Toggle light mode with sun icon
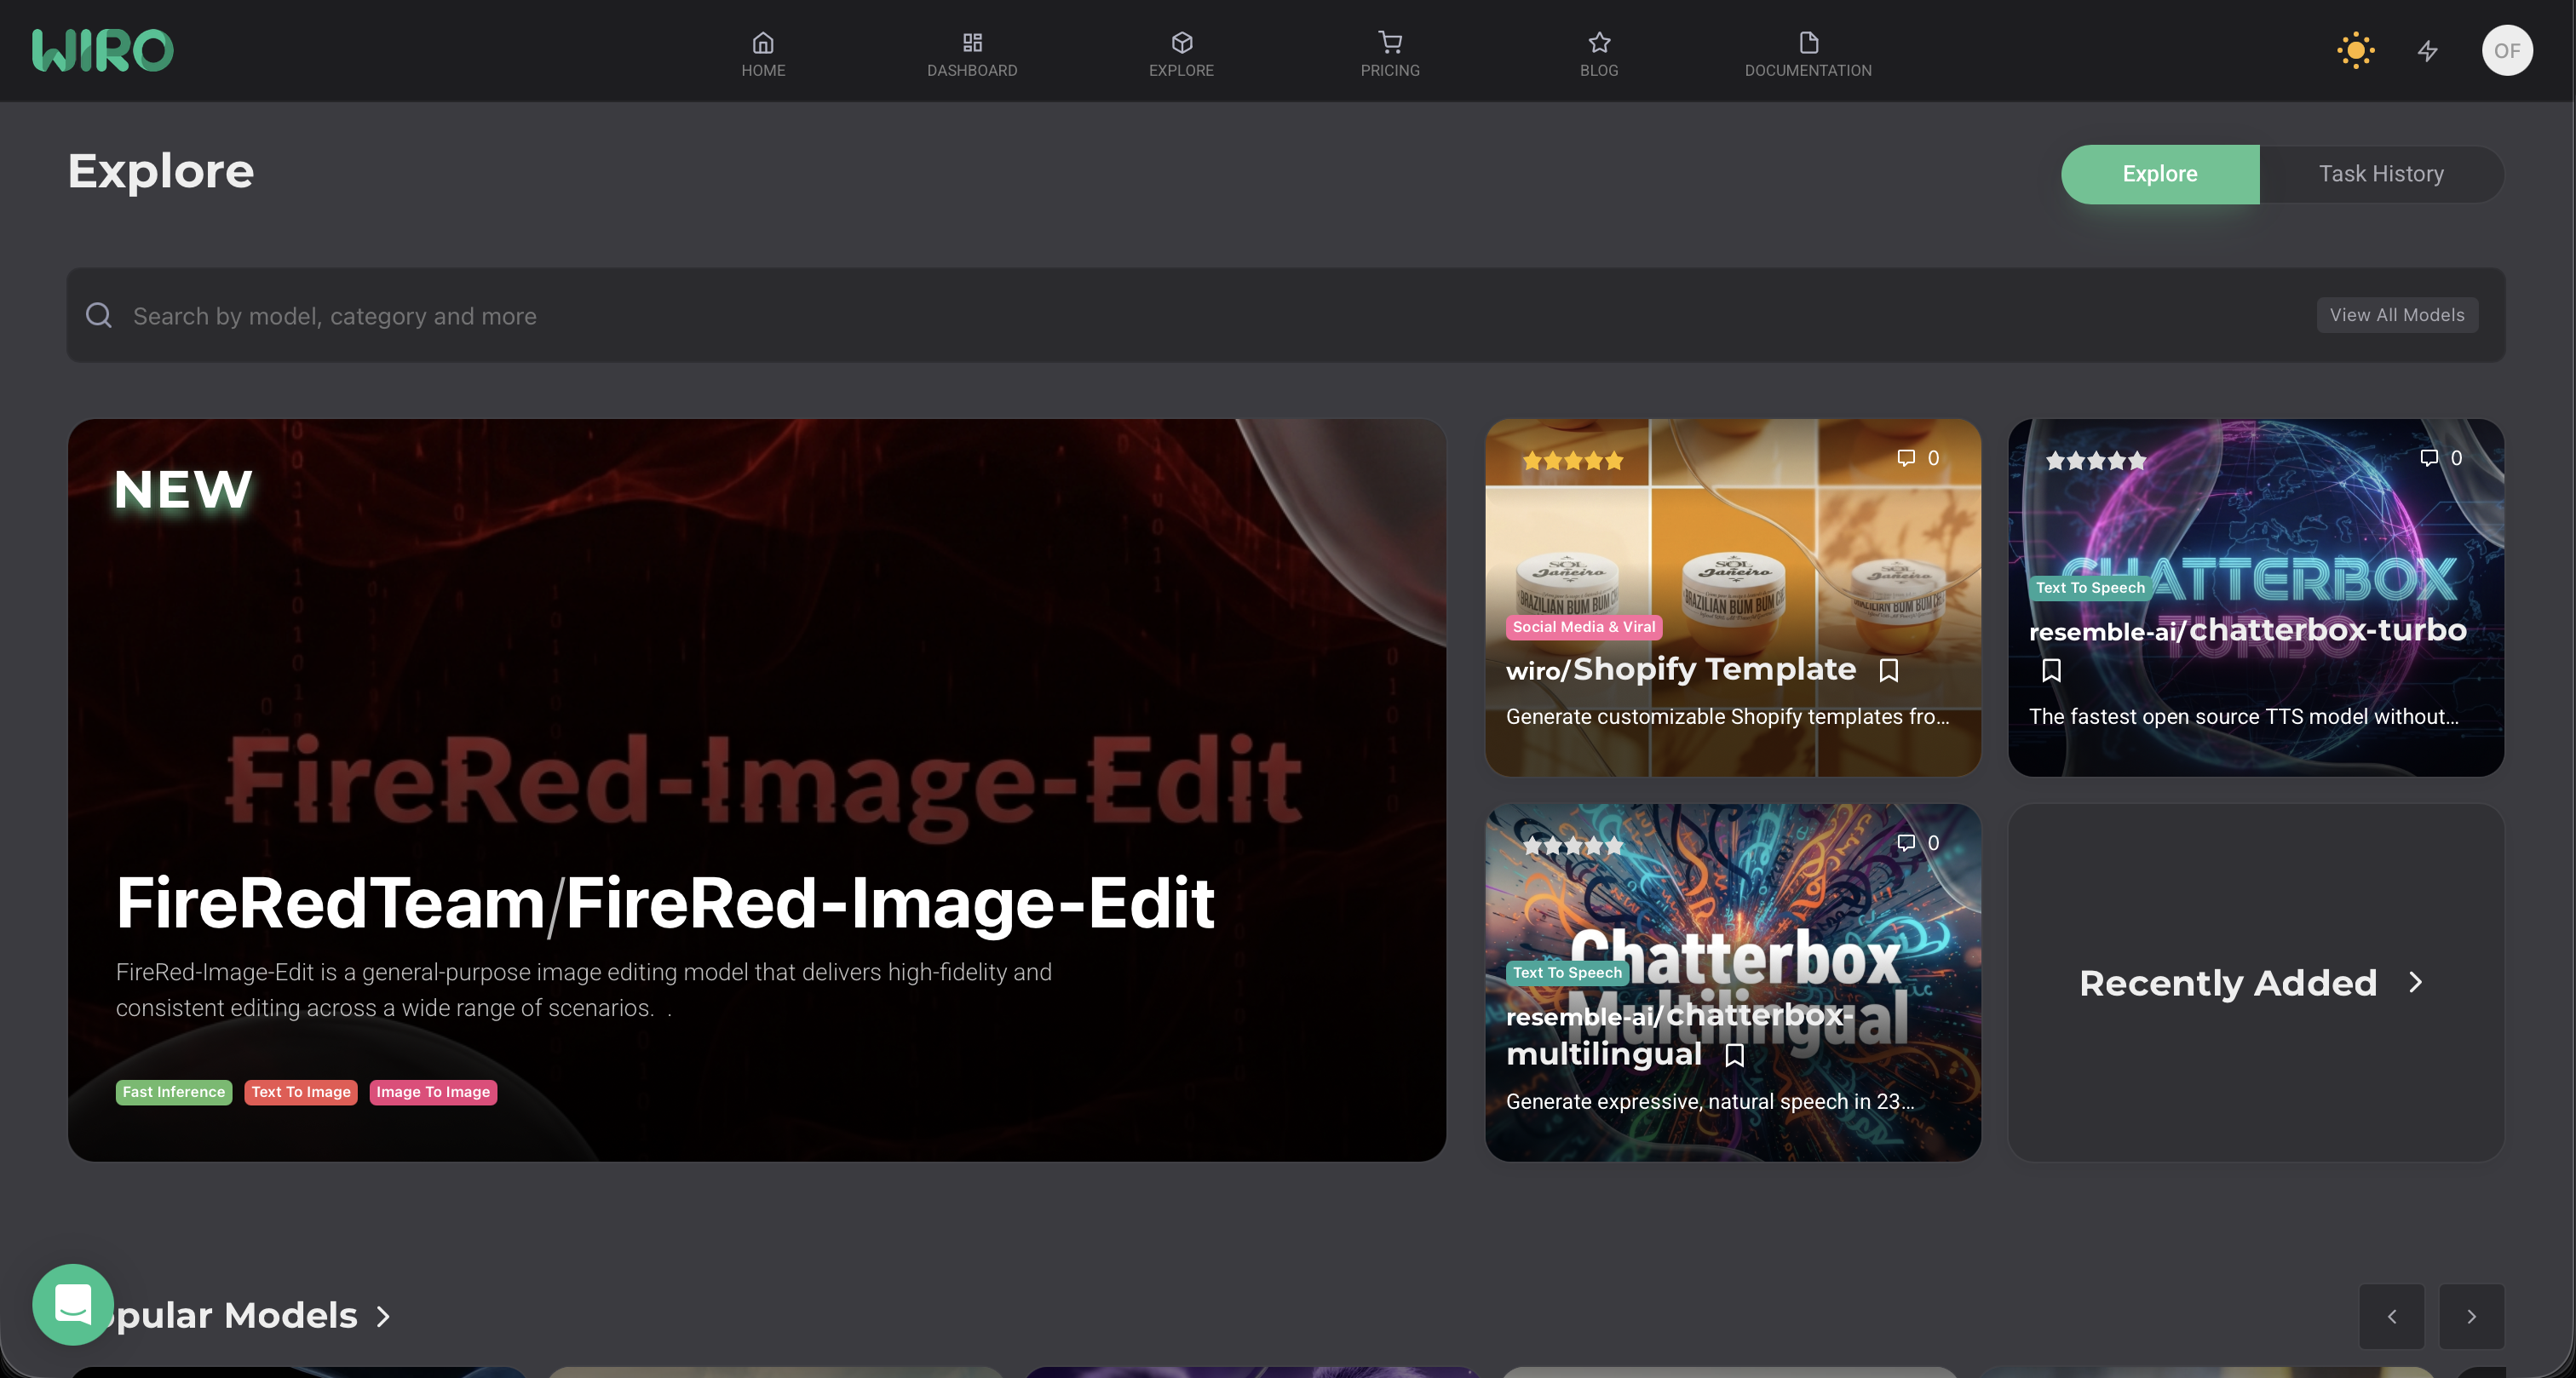This screenshot has width=2576, height=1378. (x=2355, y=51)
